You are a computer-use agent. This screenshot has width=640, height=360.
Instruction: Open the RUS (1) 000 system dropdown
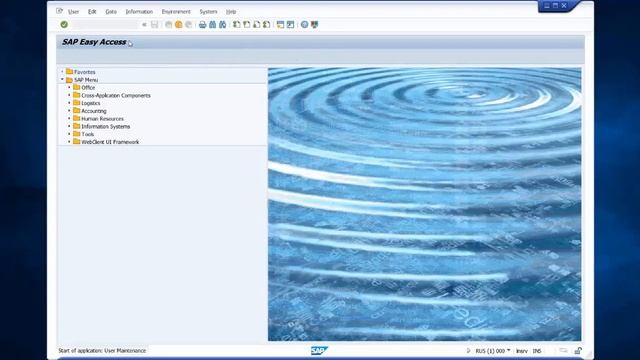493,351
